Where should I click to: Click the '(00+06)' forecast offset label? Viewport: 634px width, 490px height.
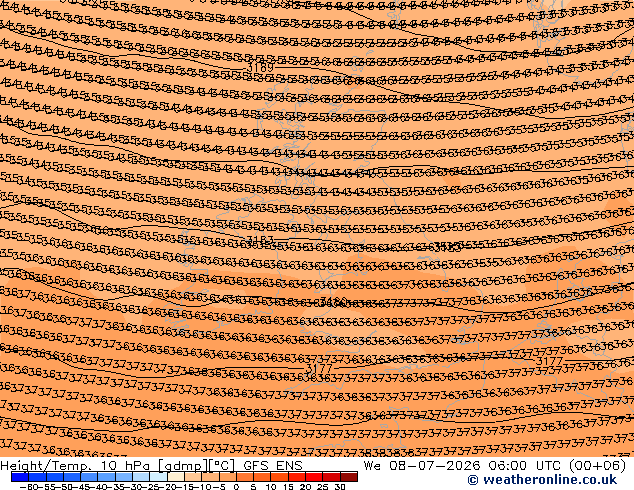pyautogui.click(x=598, y=466)
